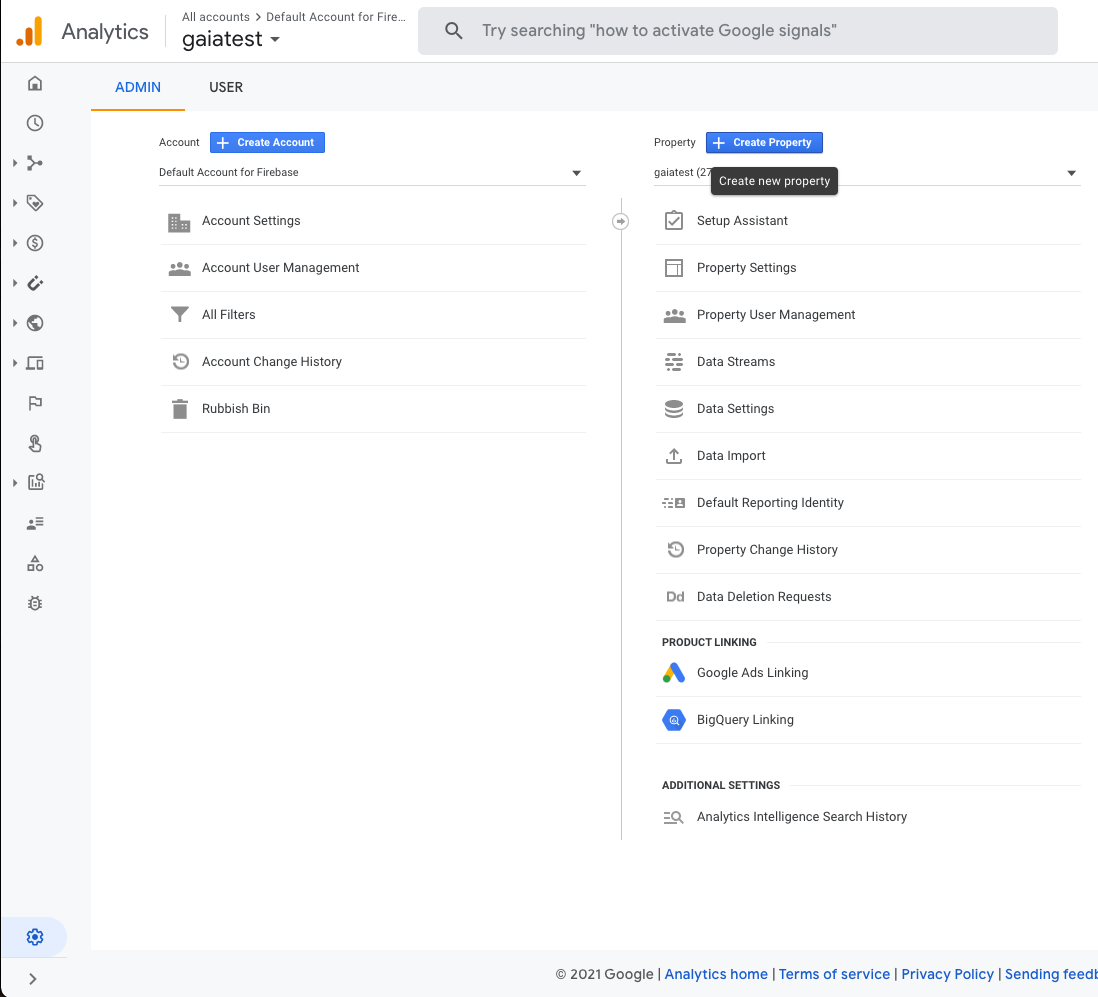Expand the Analysis sidebar section arrow
1098x997 pixels.
(15, 482)
